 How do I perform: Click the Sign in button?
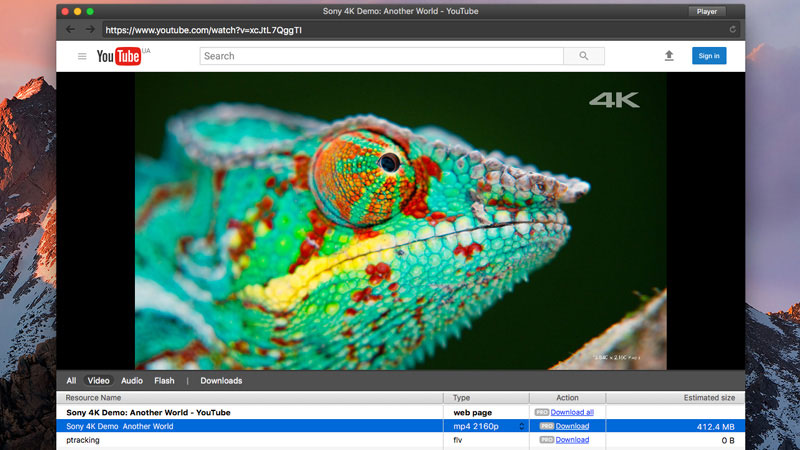pos(709,56)
